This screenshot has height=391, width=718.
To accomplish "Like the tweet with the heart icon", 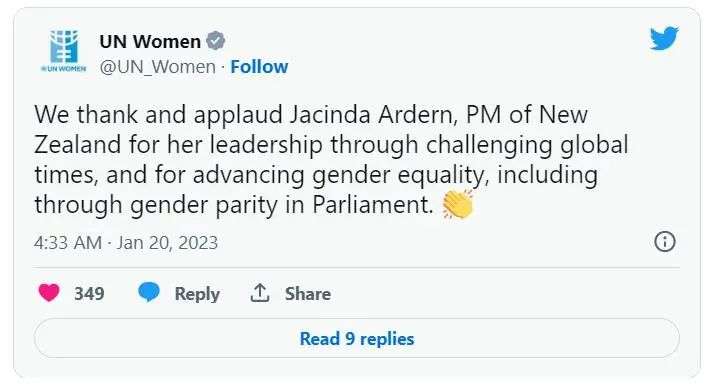I will pos(49,293).
